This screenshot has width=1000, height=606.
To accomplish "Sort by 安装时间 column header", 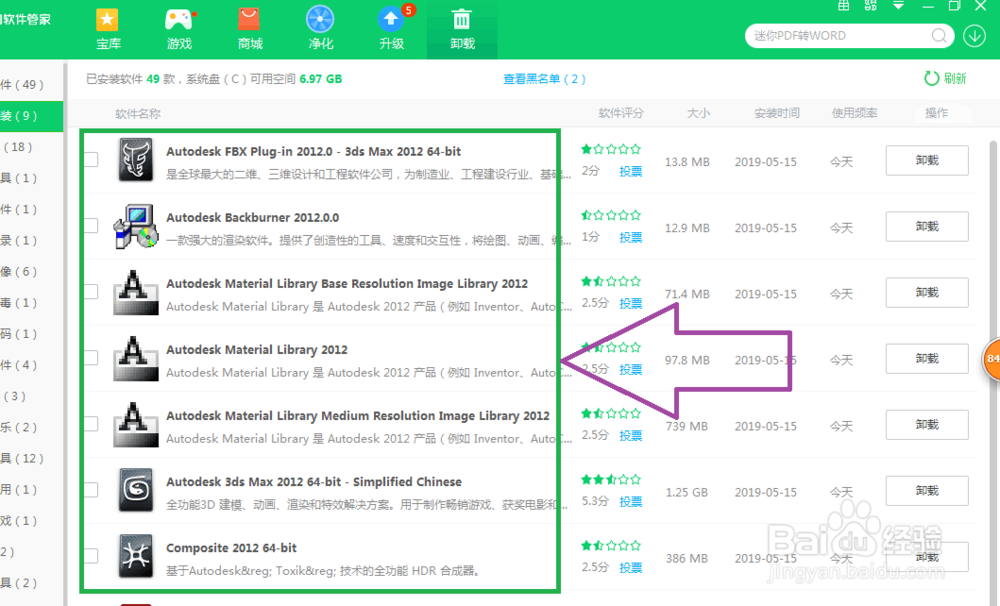I will [x=777, y=113].
